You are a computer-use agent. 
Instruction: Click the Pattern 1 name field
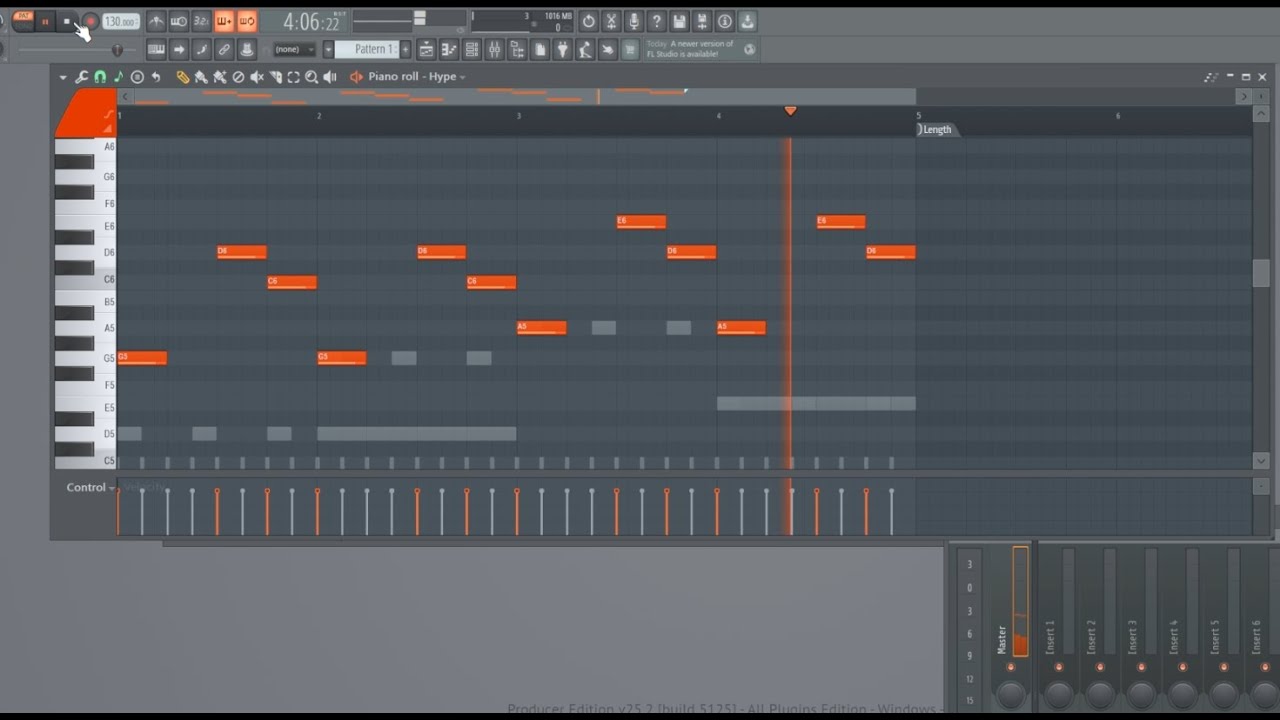pos(367,49)
